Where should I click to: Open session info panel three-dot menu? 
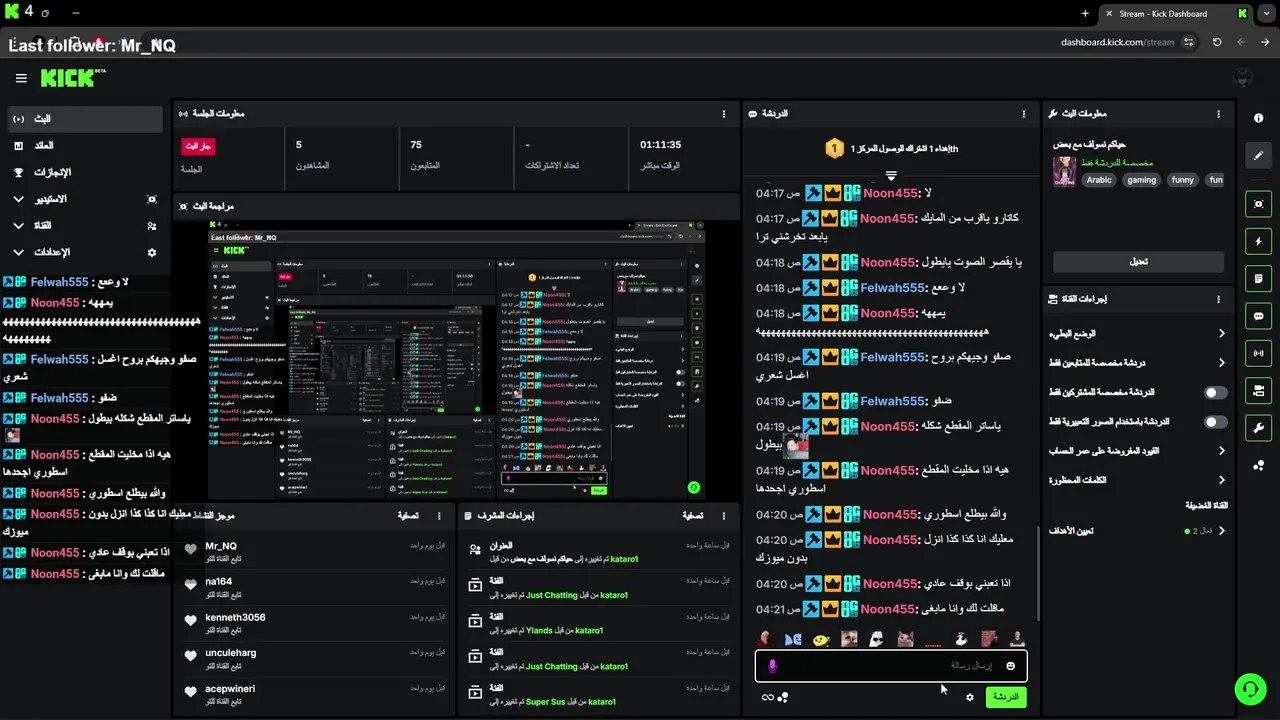[x=724, y=114]
